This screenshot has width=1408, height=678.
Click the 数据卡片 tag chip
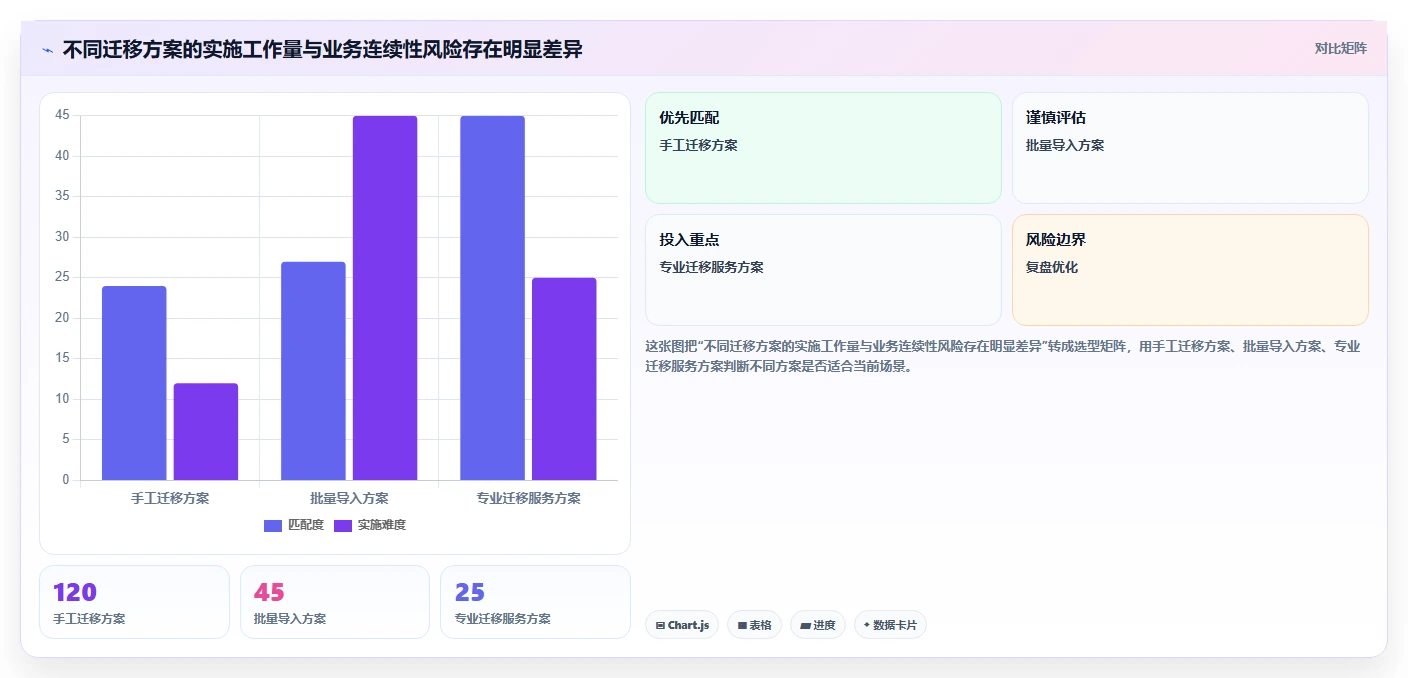[890, 625]
